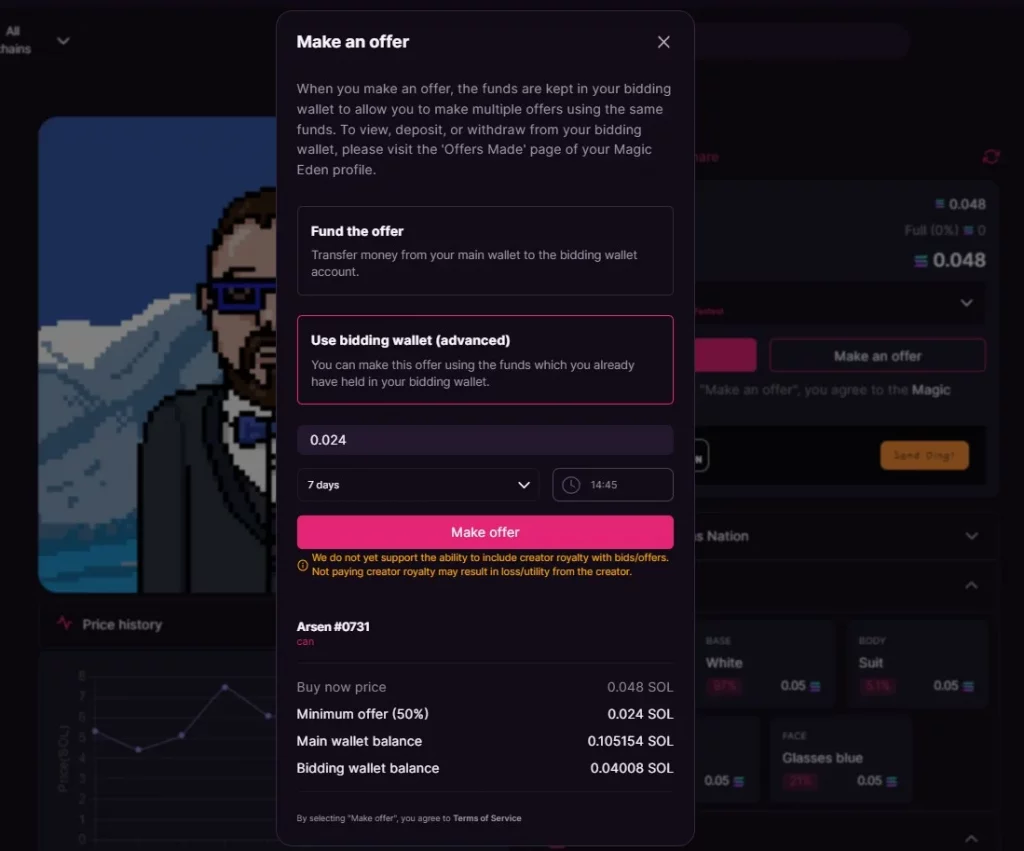Expand the All chains selector
The height and width of the screenshot is (851, 1024).
tap(62, 41)
